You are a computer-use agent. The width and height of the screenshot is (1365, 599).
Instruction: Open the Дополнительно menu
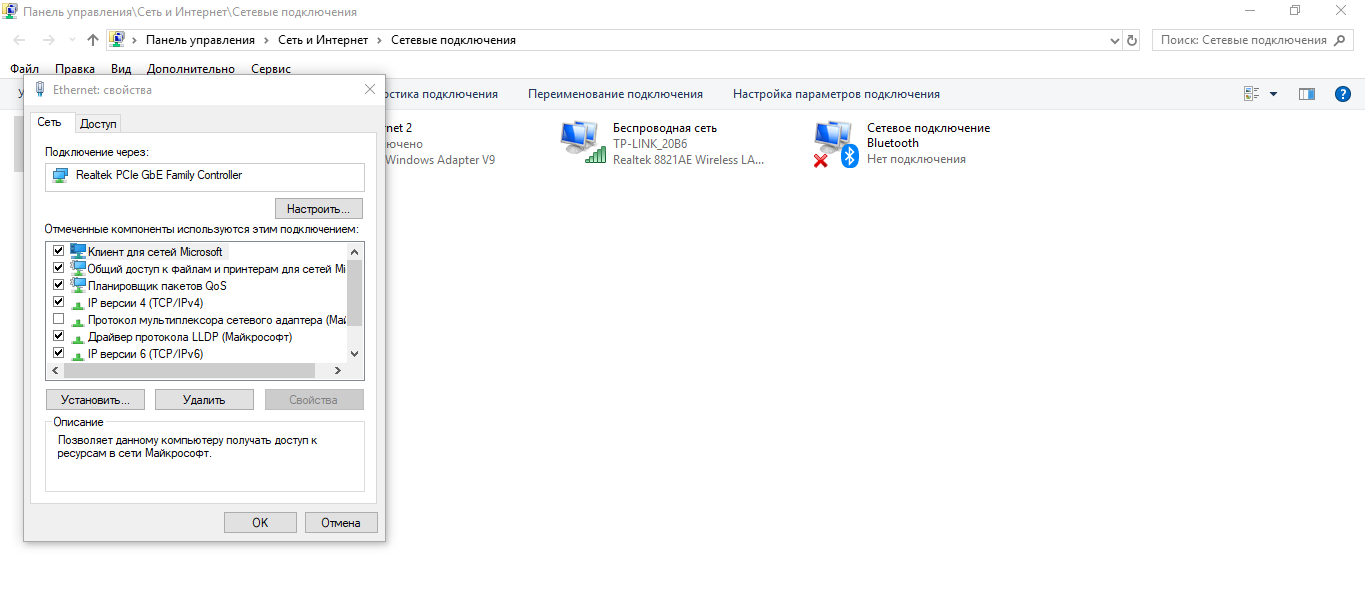[191, 69]
